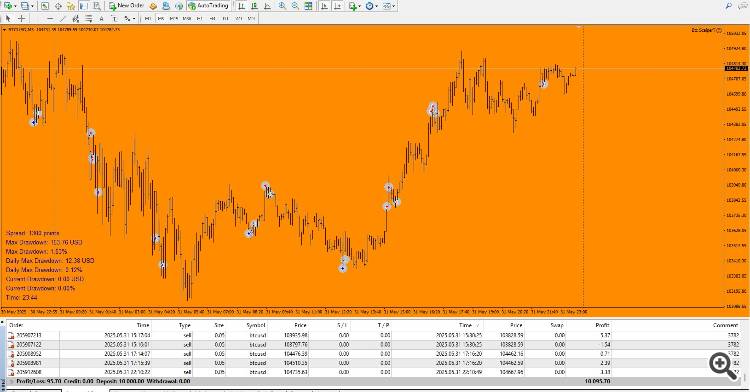This screenshot has width=750, height=392.
Task: Select the text 'A' tool
Action: click(x=101, y=18)
